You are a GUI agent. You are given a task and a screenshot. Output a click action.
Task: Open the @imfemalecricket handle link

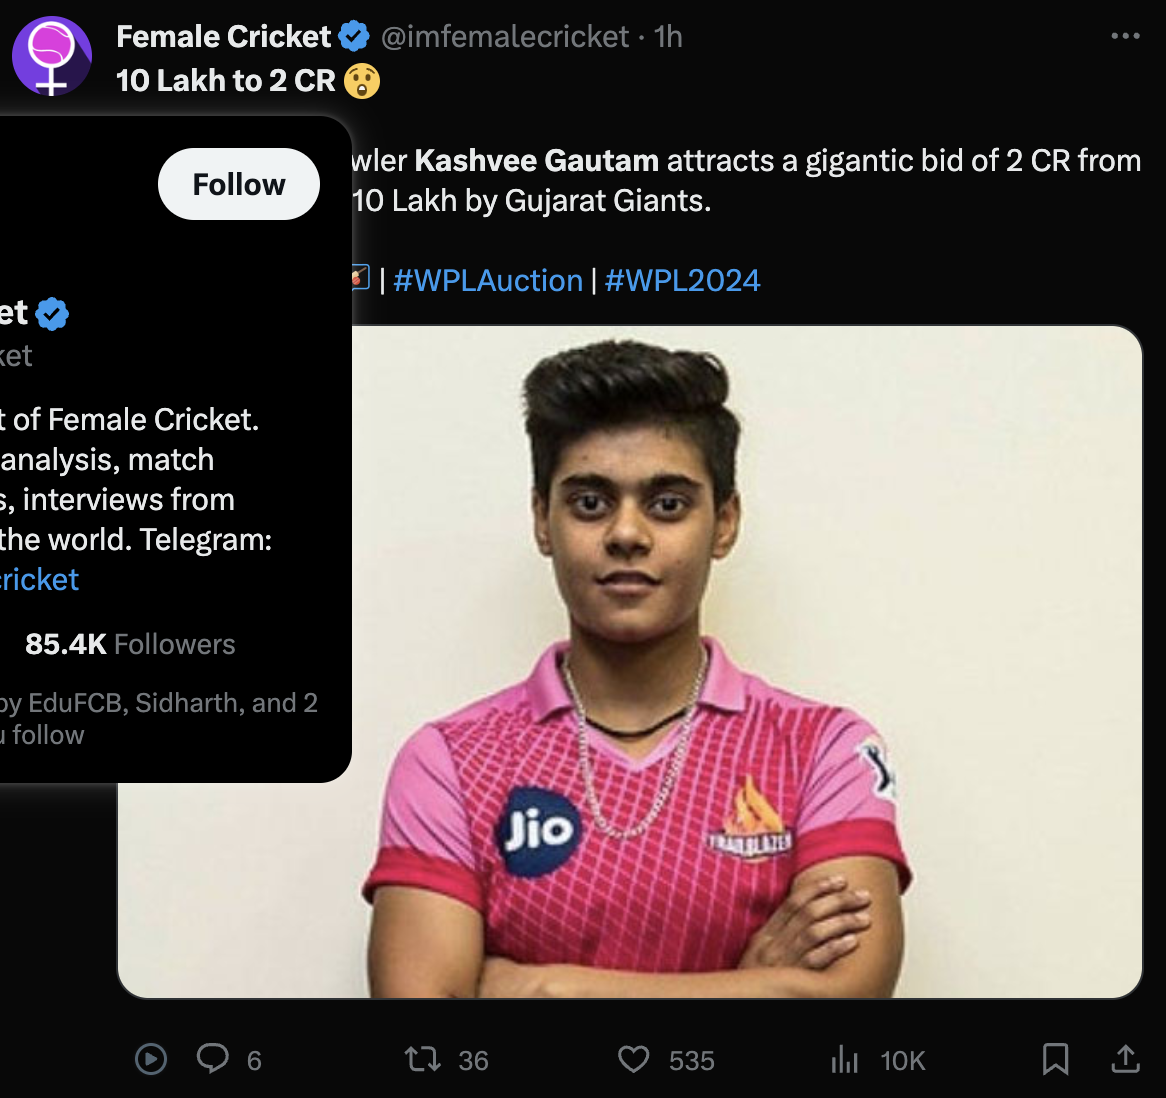click(505, 37)
